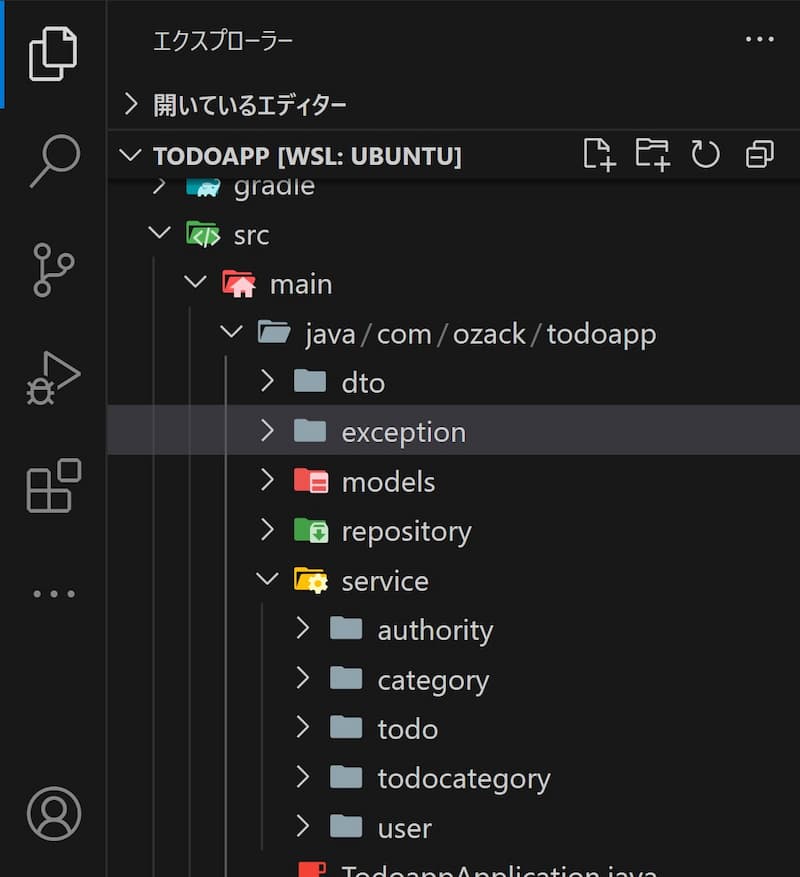
Task: Click the repository folder icon
Action: (311, 531)
